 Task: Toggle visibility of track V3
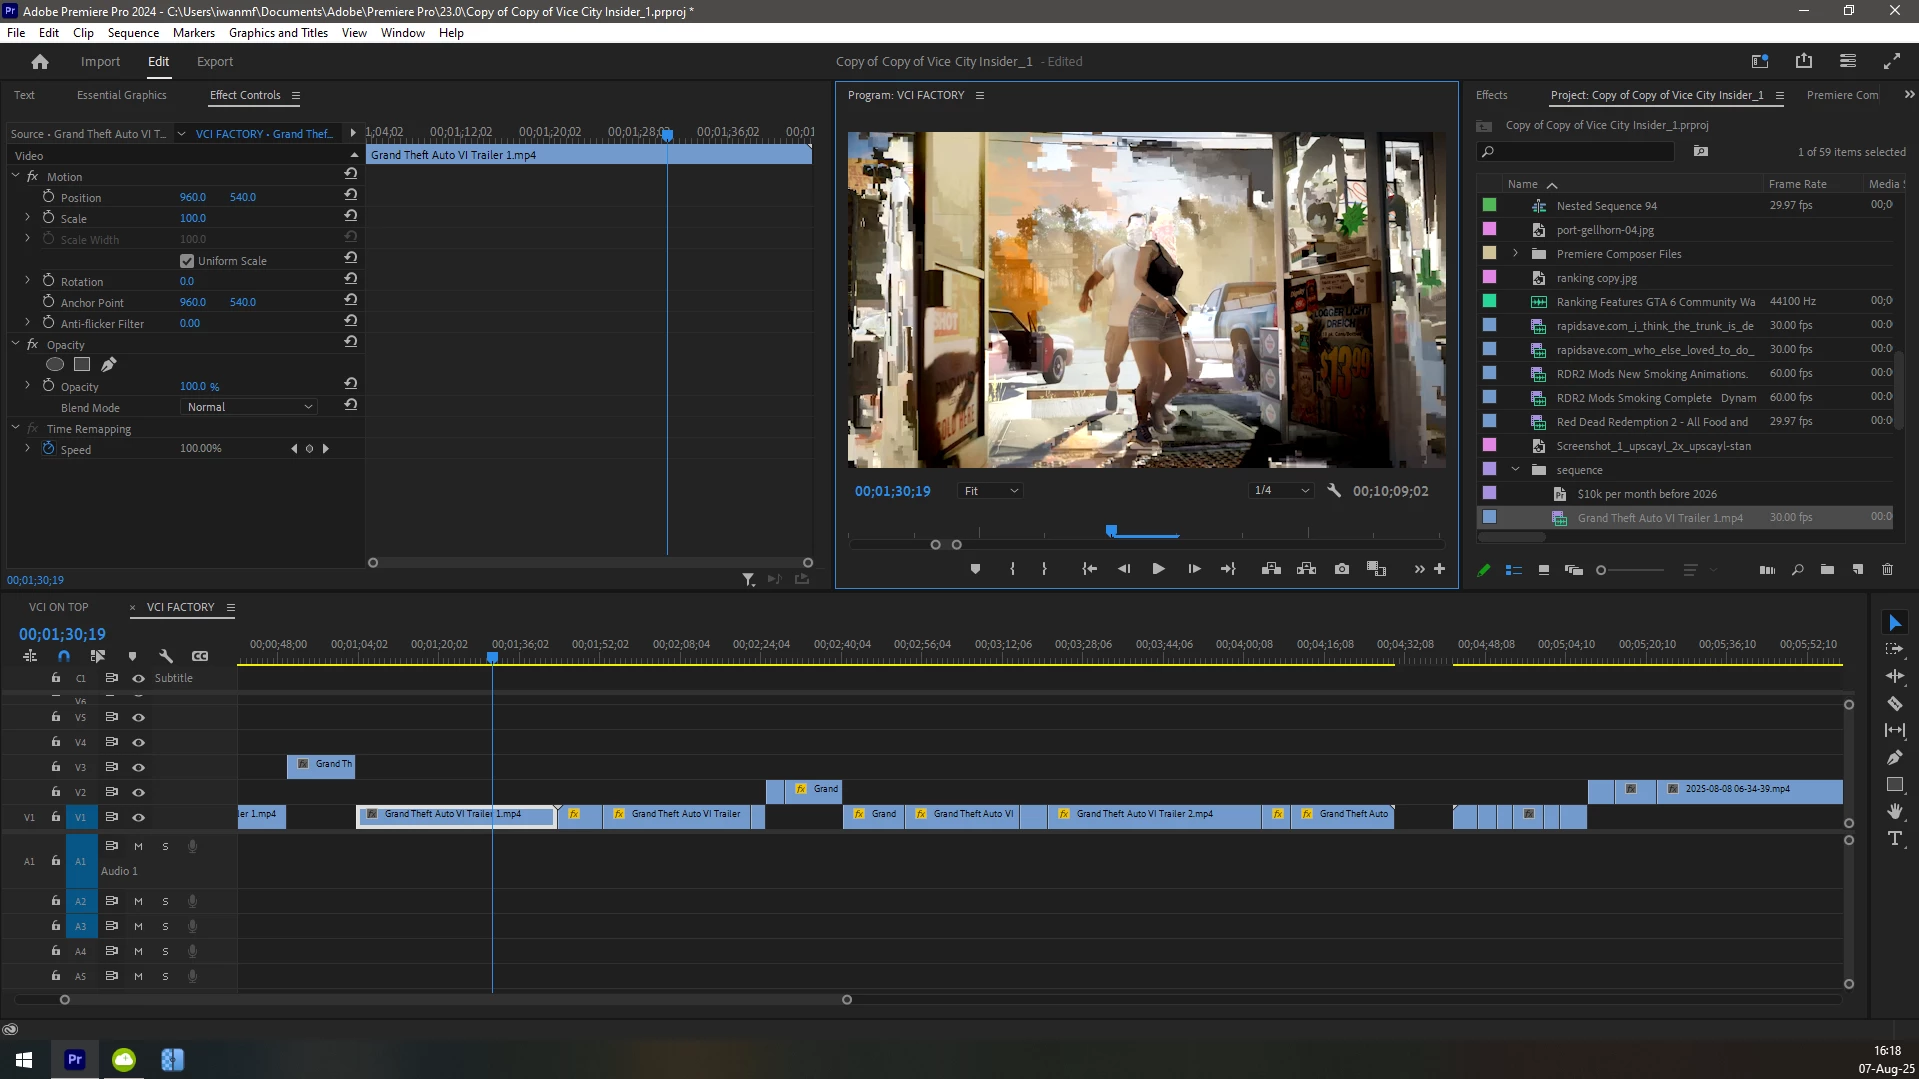[139, 768]
